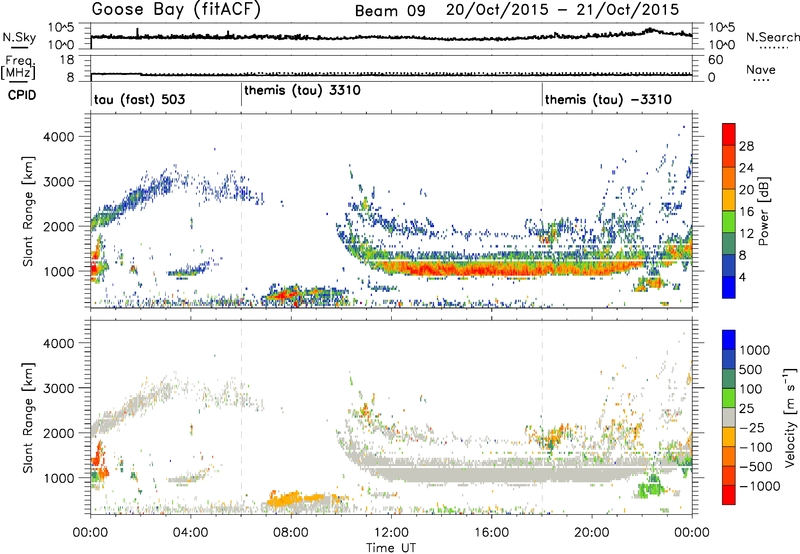Click the '500' tick on Velocity color bar

click(751, 369)
